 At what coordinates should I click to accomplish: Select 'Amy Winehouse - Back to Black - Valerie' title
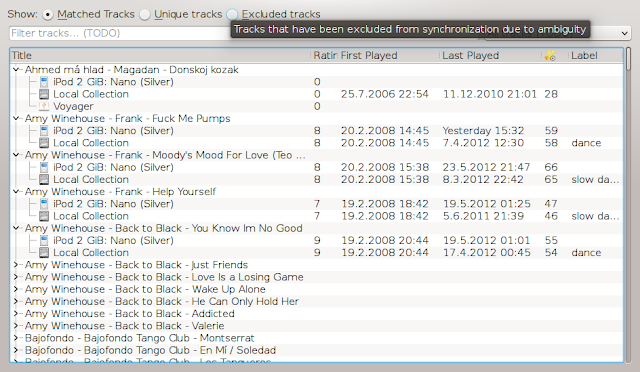(x=124, y=326)
